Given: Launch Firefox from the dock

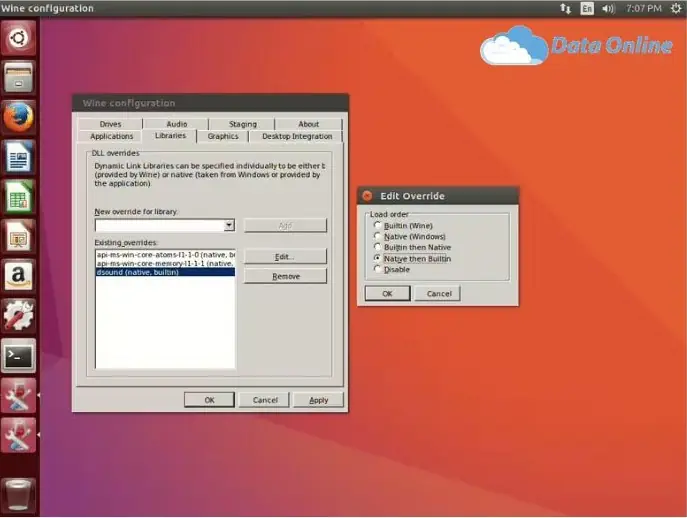Looking at the screenshot, I should (18, 117).
